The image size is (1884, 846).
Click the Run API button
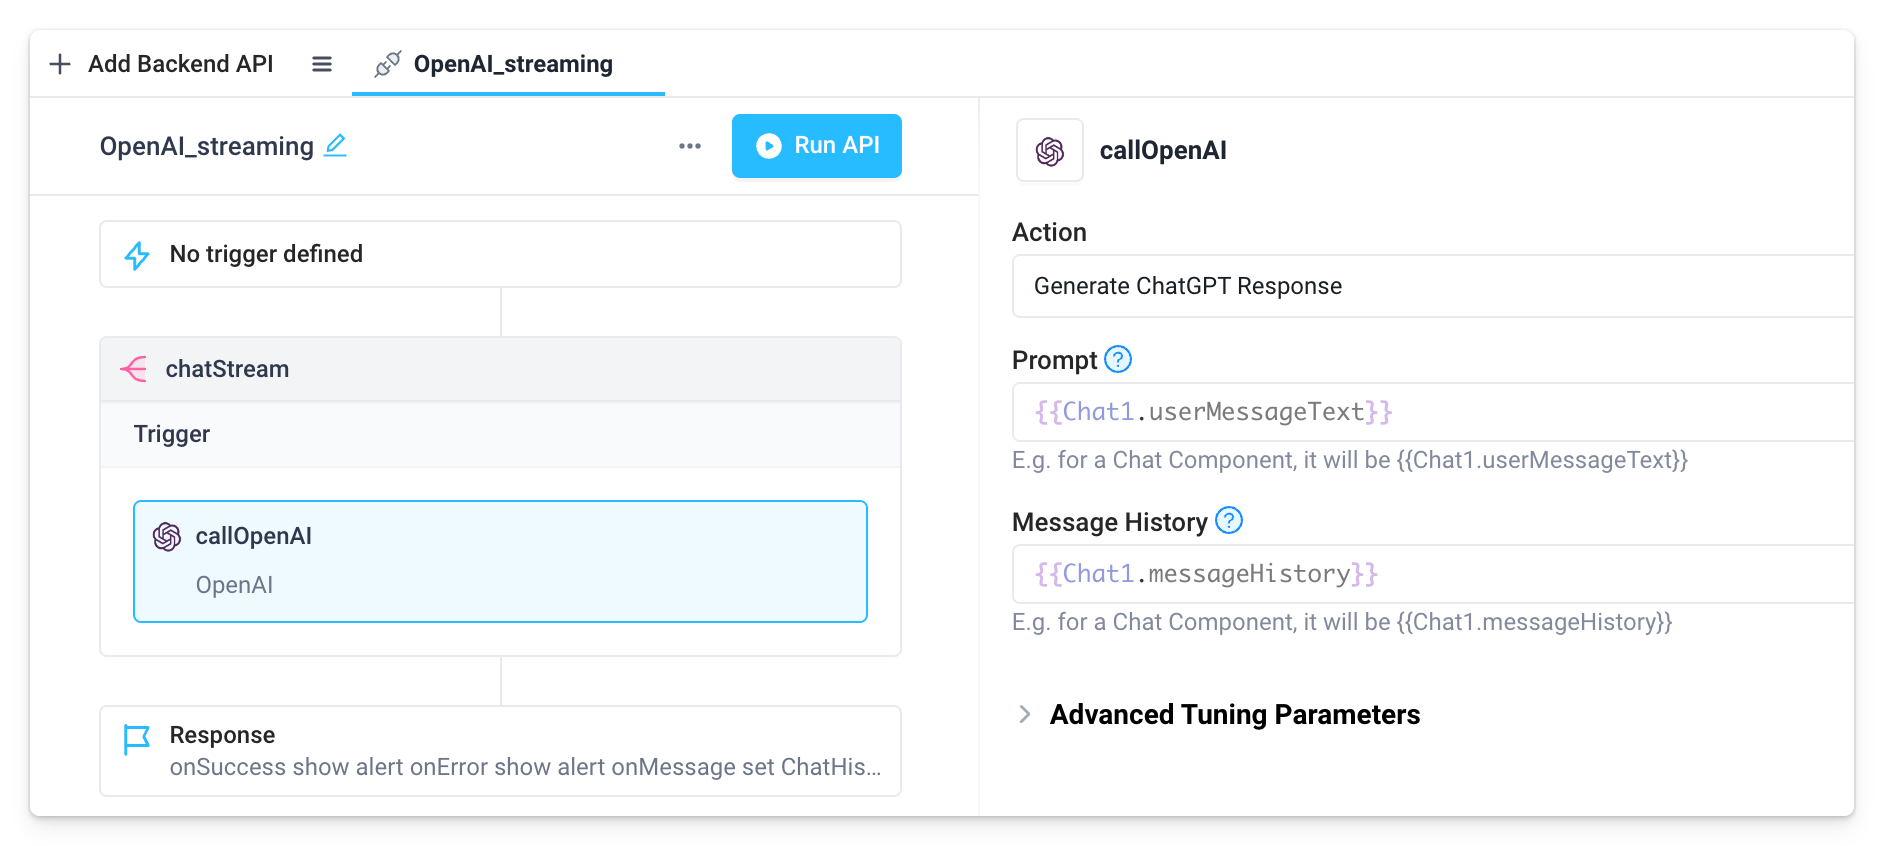click(816, 146)
